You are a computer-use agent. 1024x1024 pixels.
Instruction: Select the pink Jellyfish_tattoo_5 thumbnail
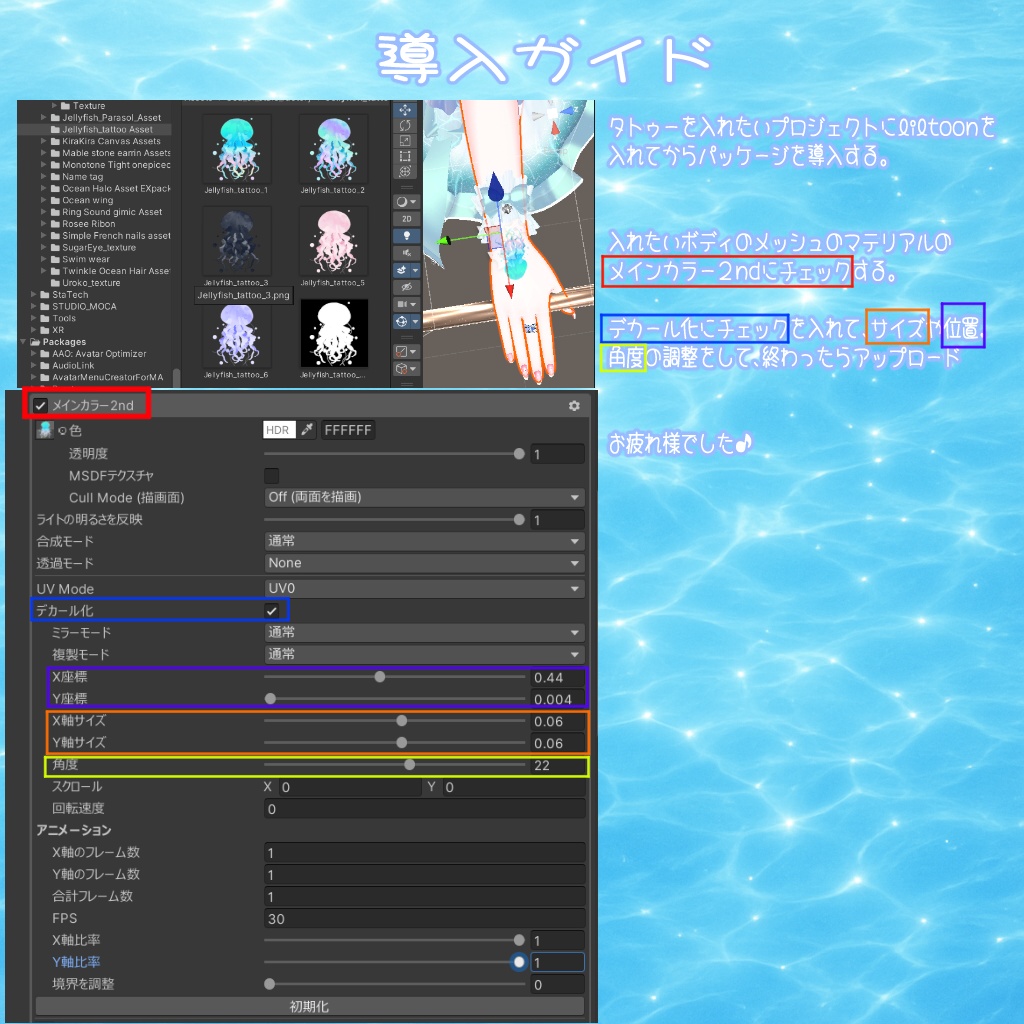point(333,242)
